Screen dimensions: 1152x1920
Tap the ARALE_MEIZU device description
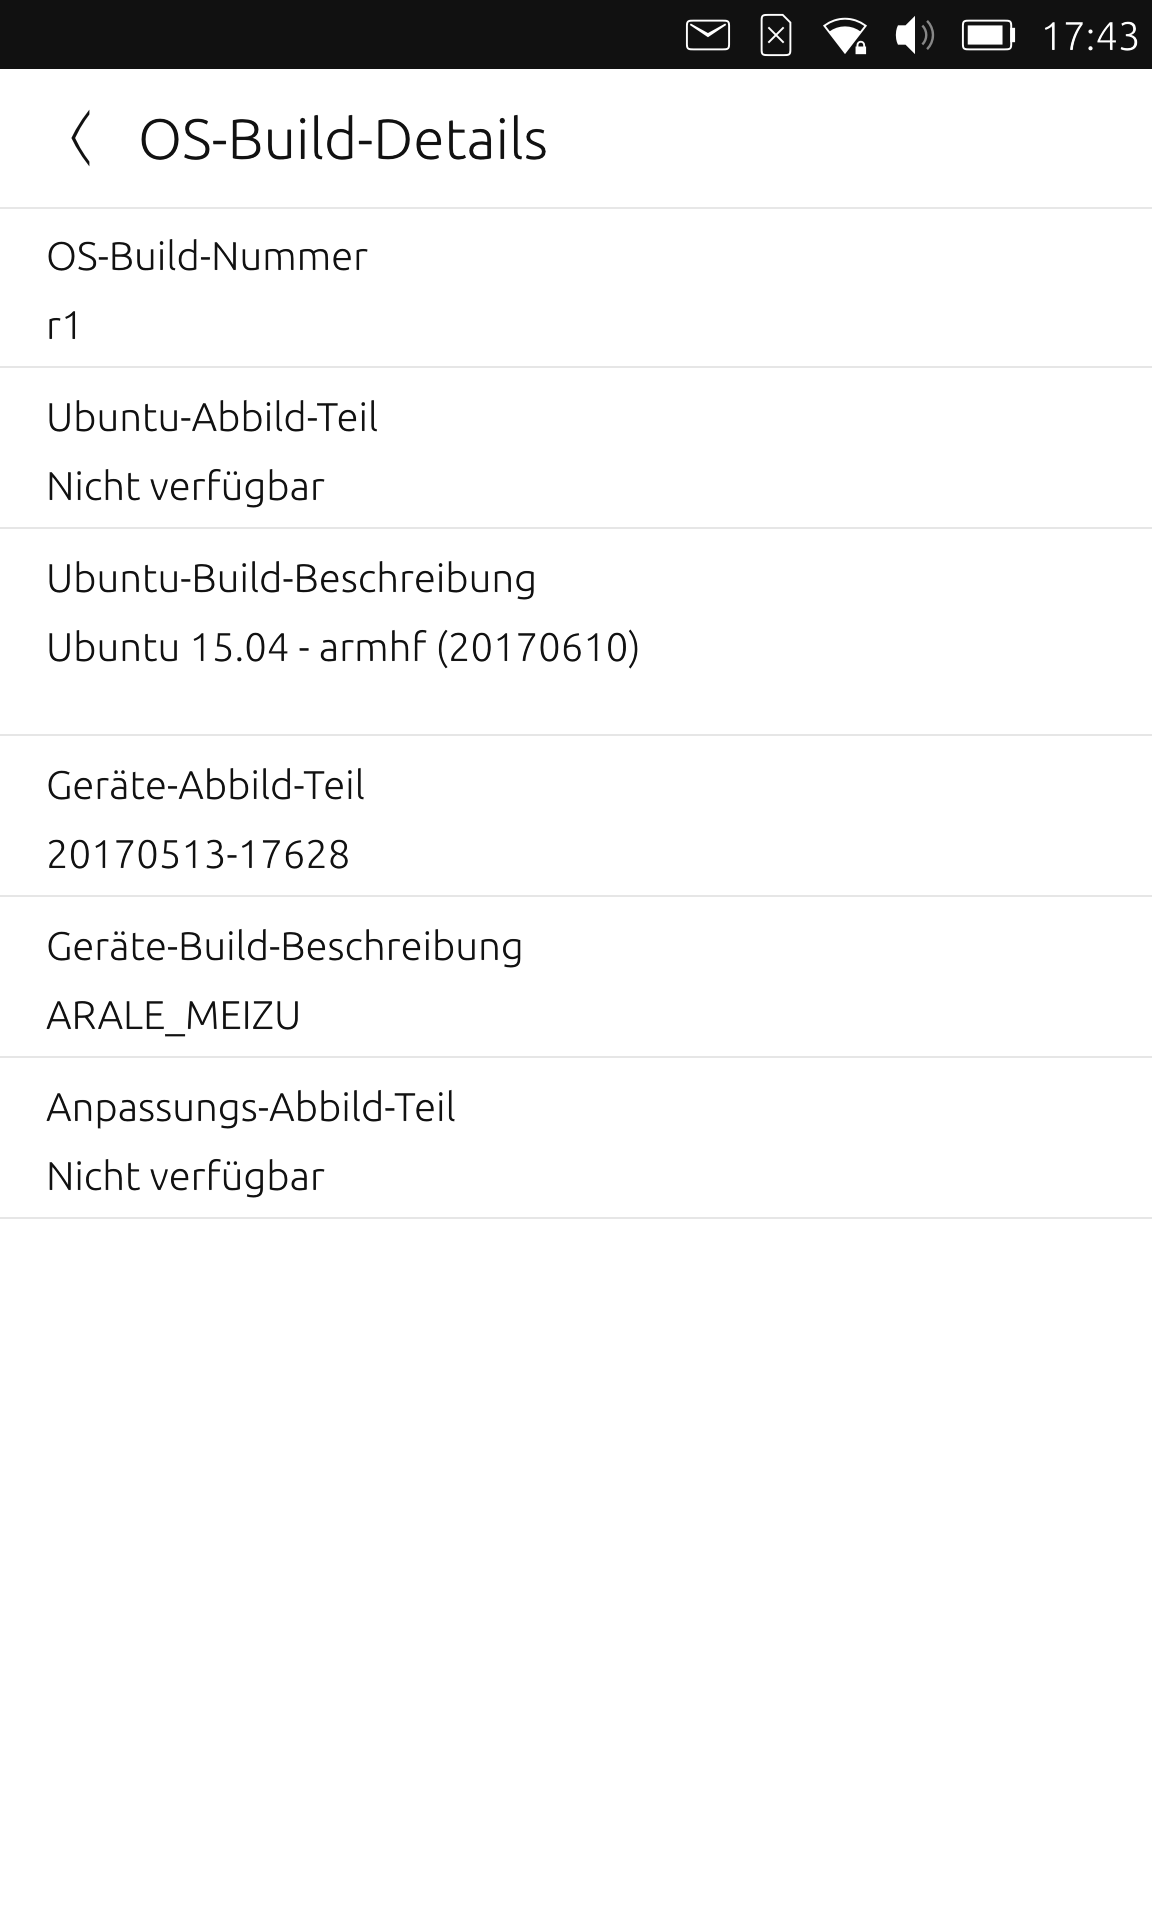coord(174,1016)
